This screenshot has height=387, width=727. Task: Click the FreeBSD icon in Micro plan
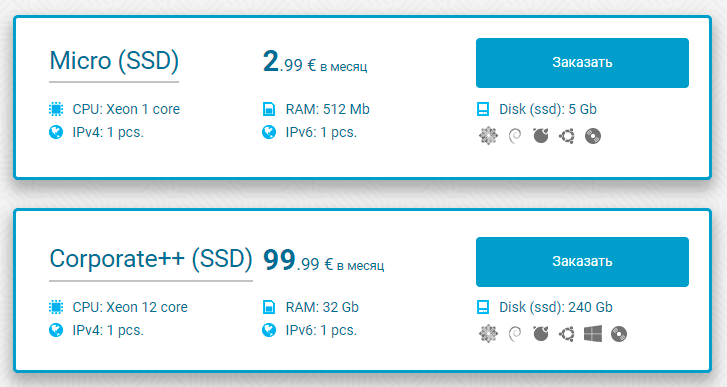click(541, 136)
